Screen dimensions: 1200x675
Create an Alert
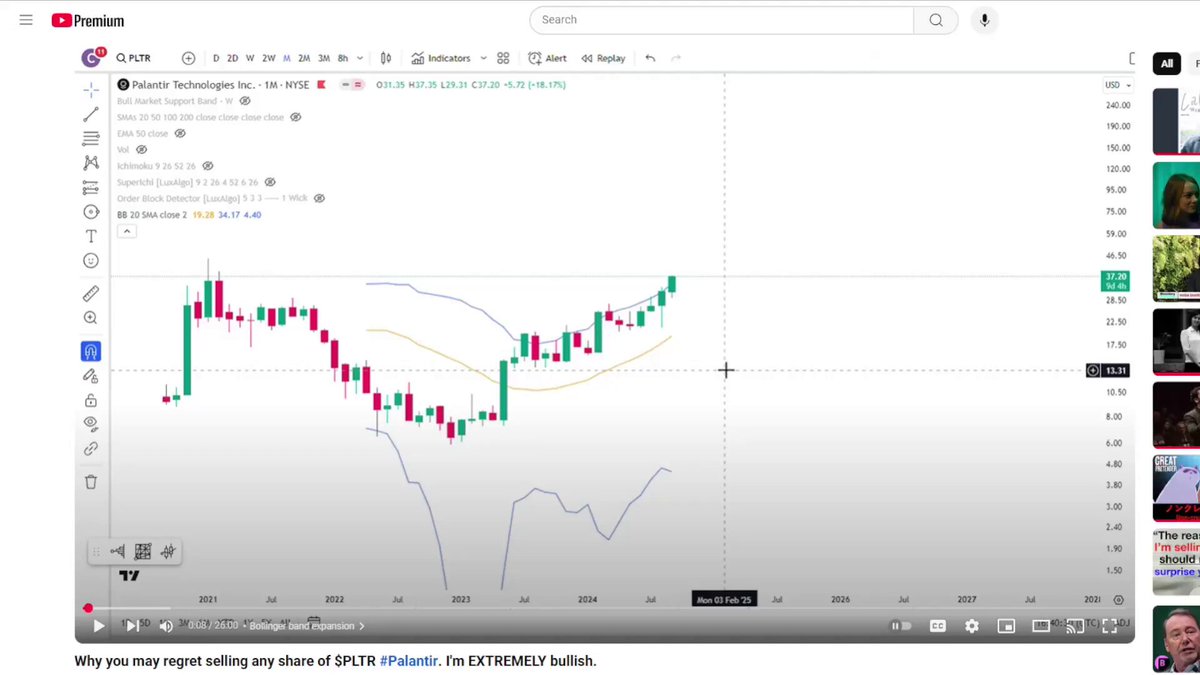pyautogui.click(x=548, y=58)
